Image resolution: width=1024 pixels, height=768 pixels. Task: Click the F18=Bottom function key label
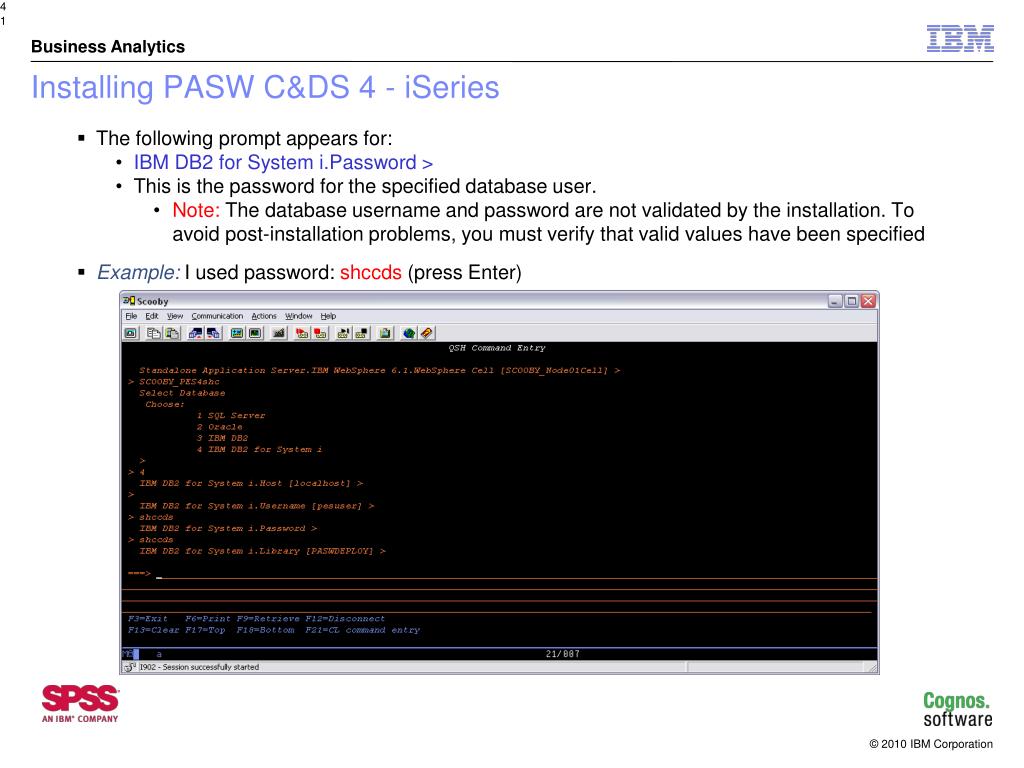[265, 630]
